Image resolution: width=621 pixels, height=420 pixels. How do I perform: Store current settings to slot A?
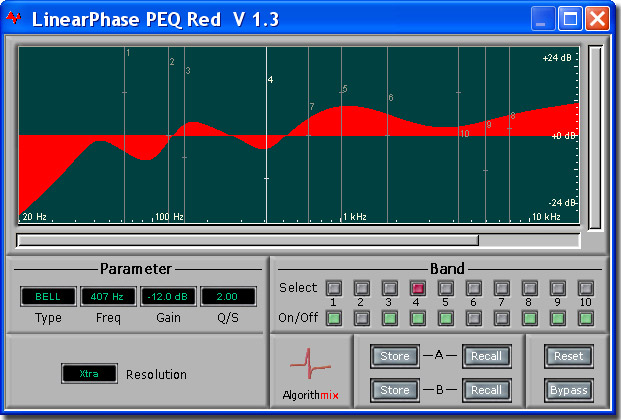point(395,356)
